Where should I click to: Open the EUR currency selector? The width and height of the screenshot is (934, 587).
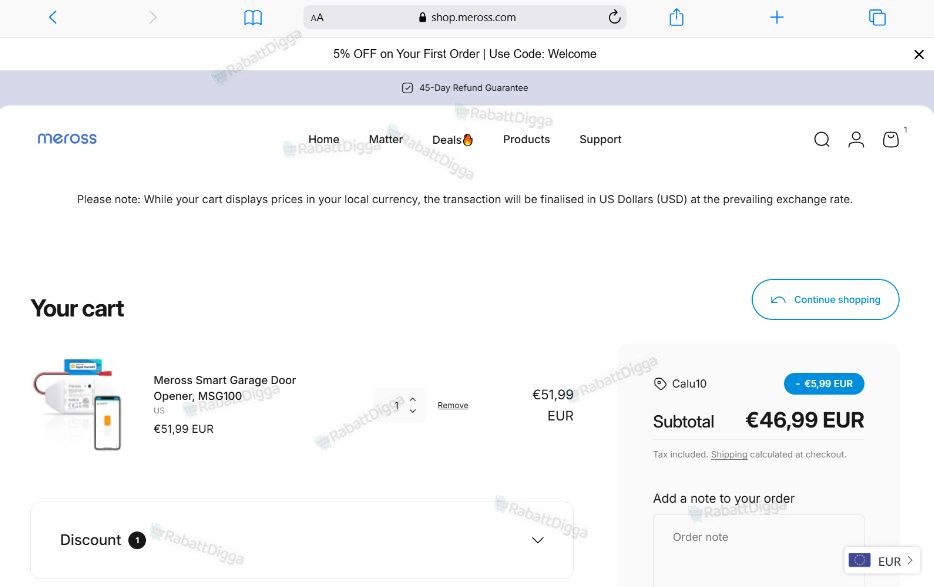[882, 561]
